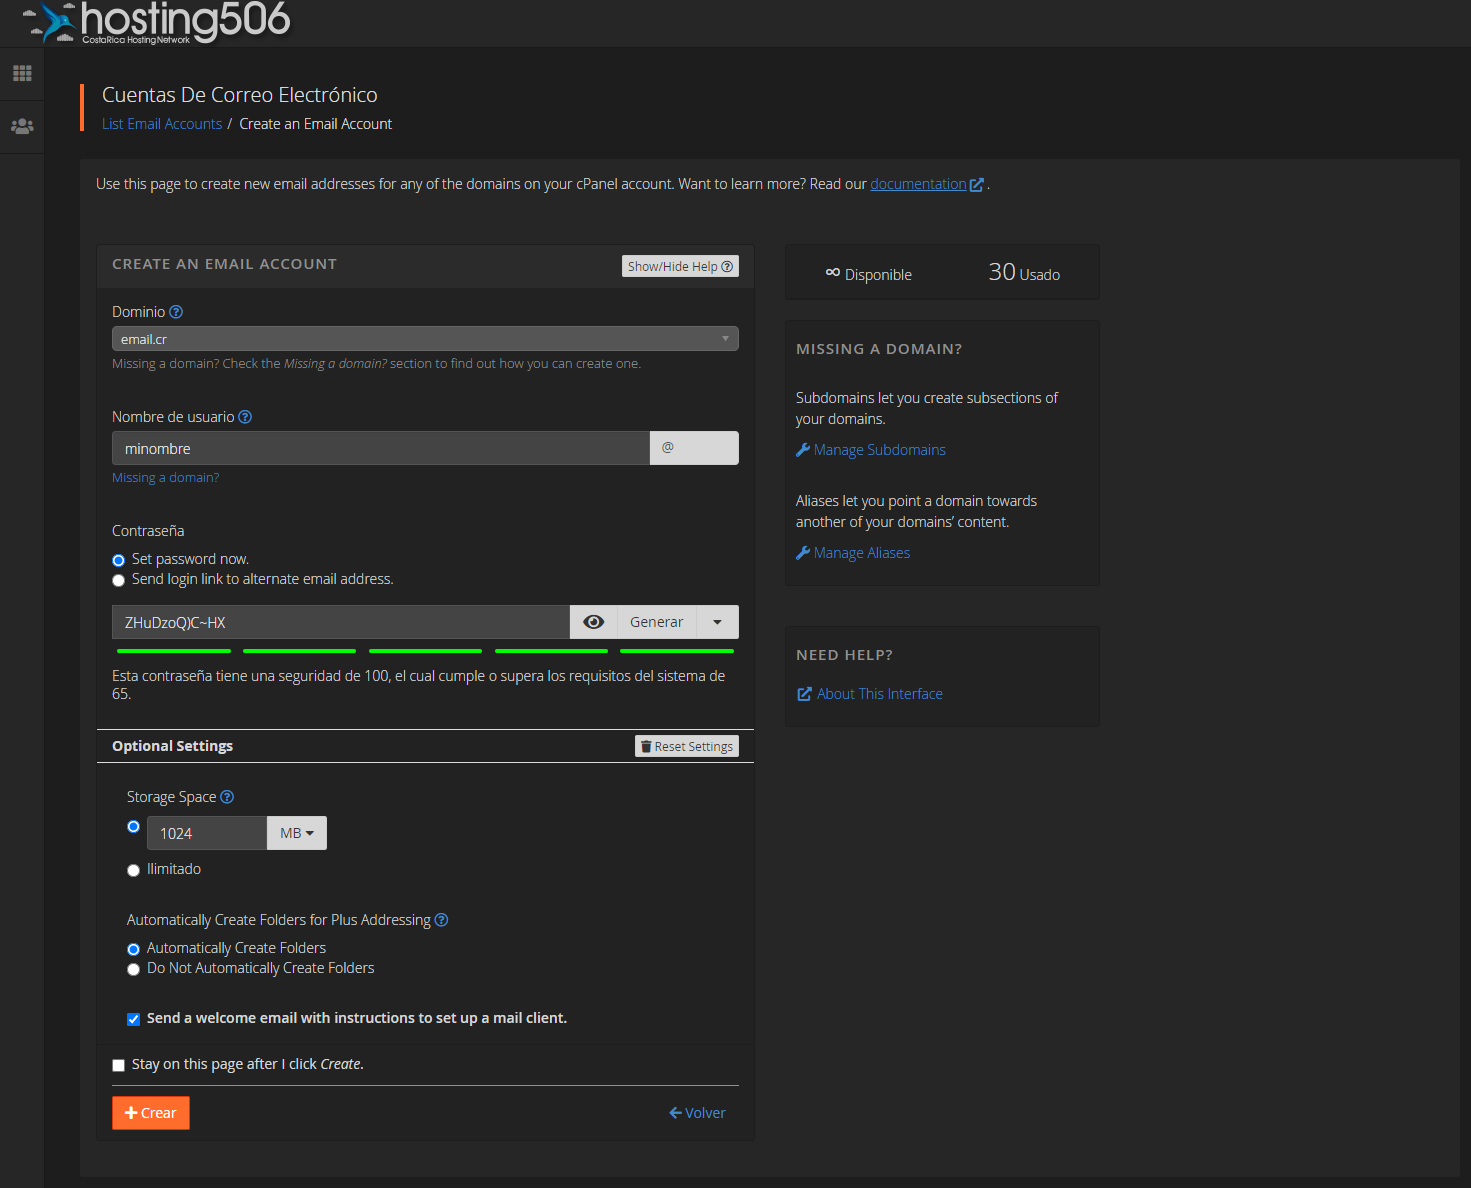Select the Set password now option
Viewport: 1471px width, 1188px height.
tap(118, 560)
